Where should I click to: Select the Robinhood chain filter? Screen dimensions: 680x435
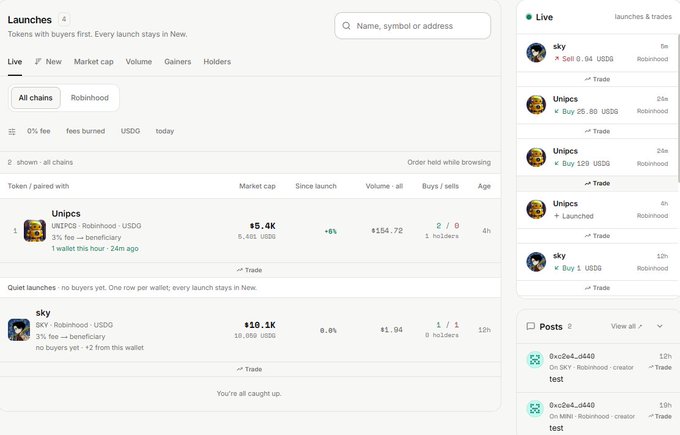pyautogui.click(x=90, y=98)
